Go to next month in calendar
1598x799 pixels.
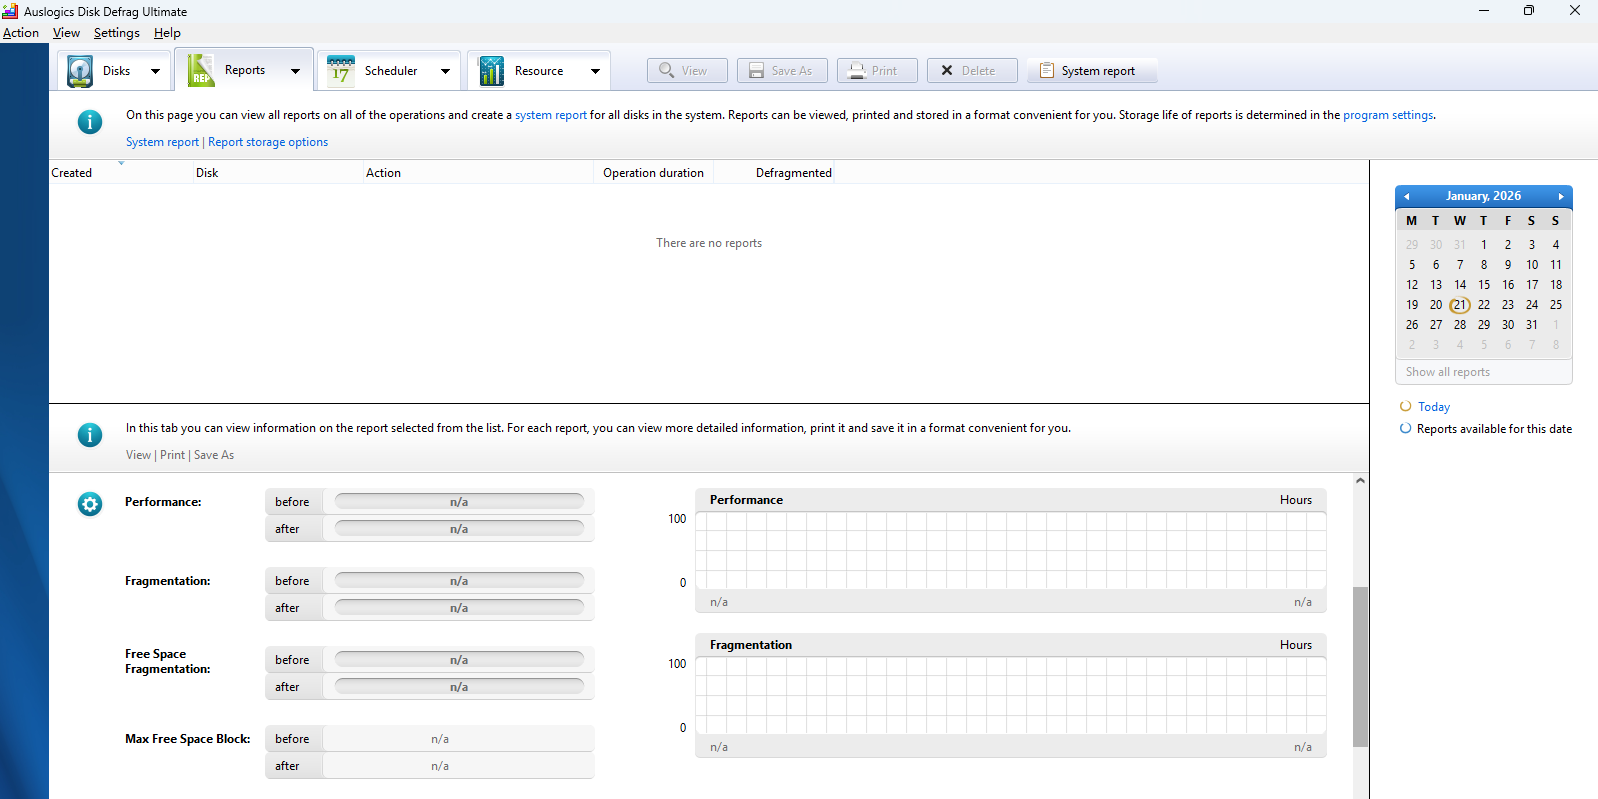click(x=1560, y=197)
